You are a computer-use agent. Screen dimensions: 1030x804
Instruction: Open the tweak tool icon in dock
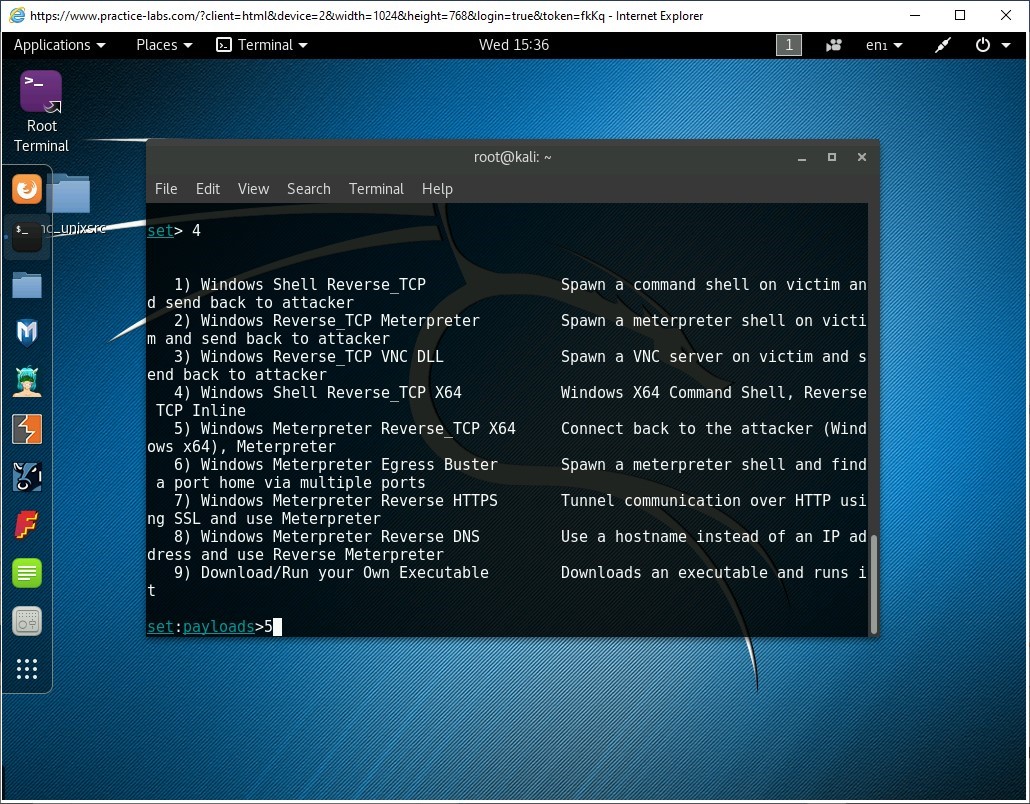click(x=27, y=621)
